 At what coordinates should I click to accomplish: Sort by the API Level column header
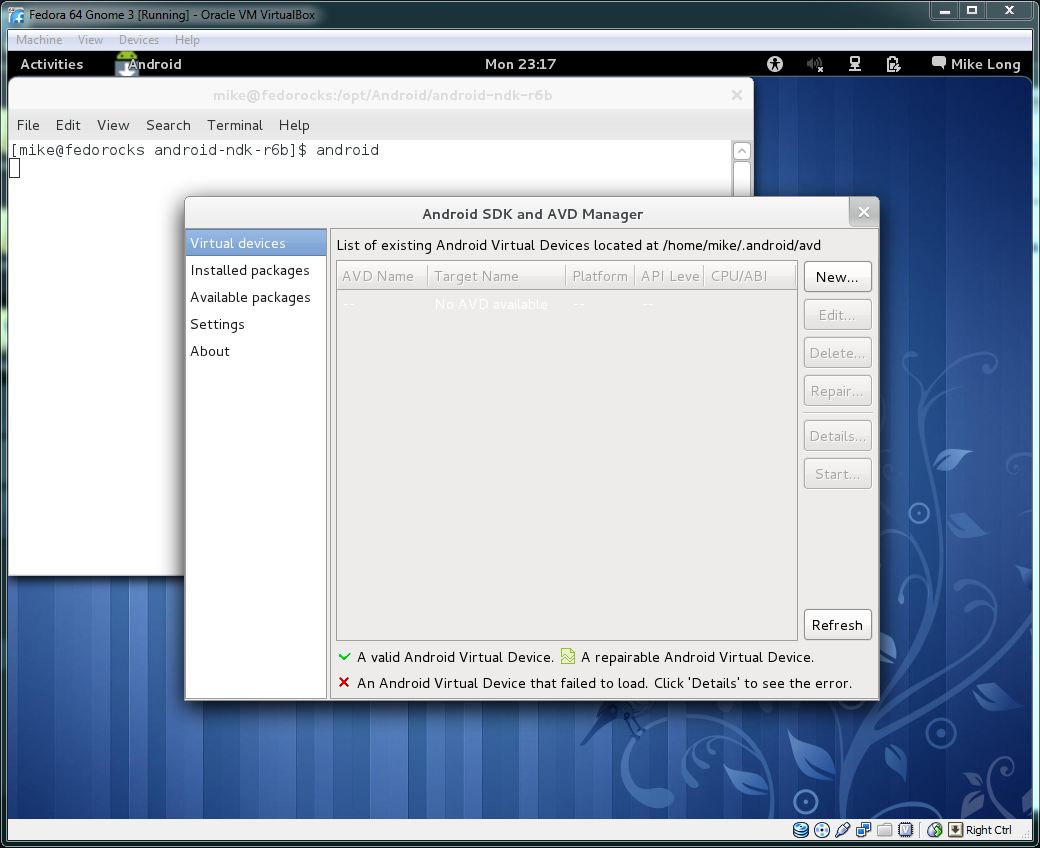669,276
